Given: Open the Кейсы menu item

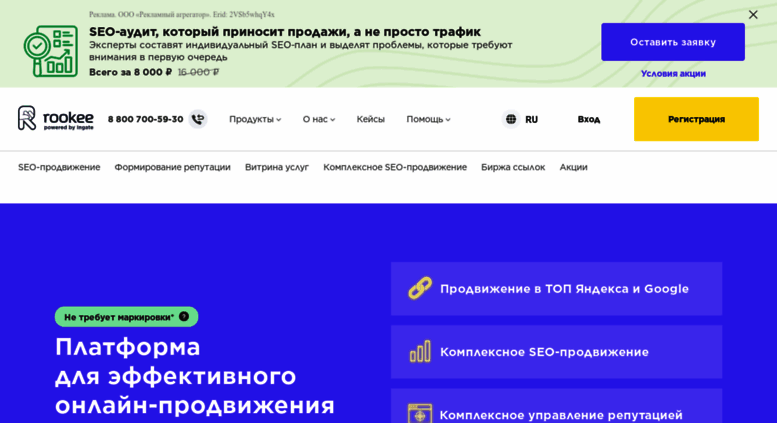Looking at the screenshot, I should 370,119.
